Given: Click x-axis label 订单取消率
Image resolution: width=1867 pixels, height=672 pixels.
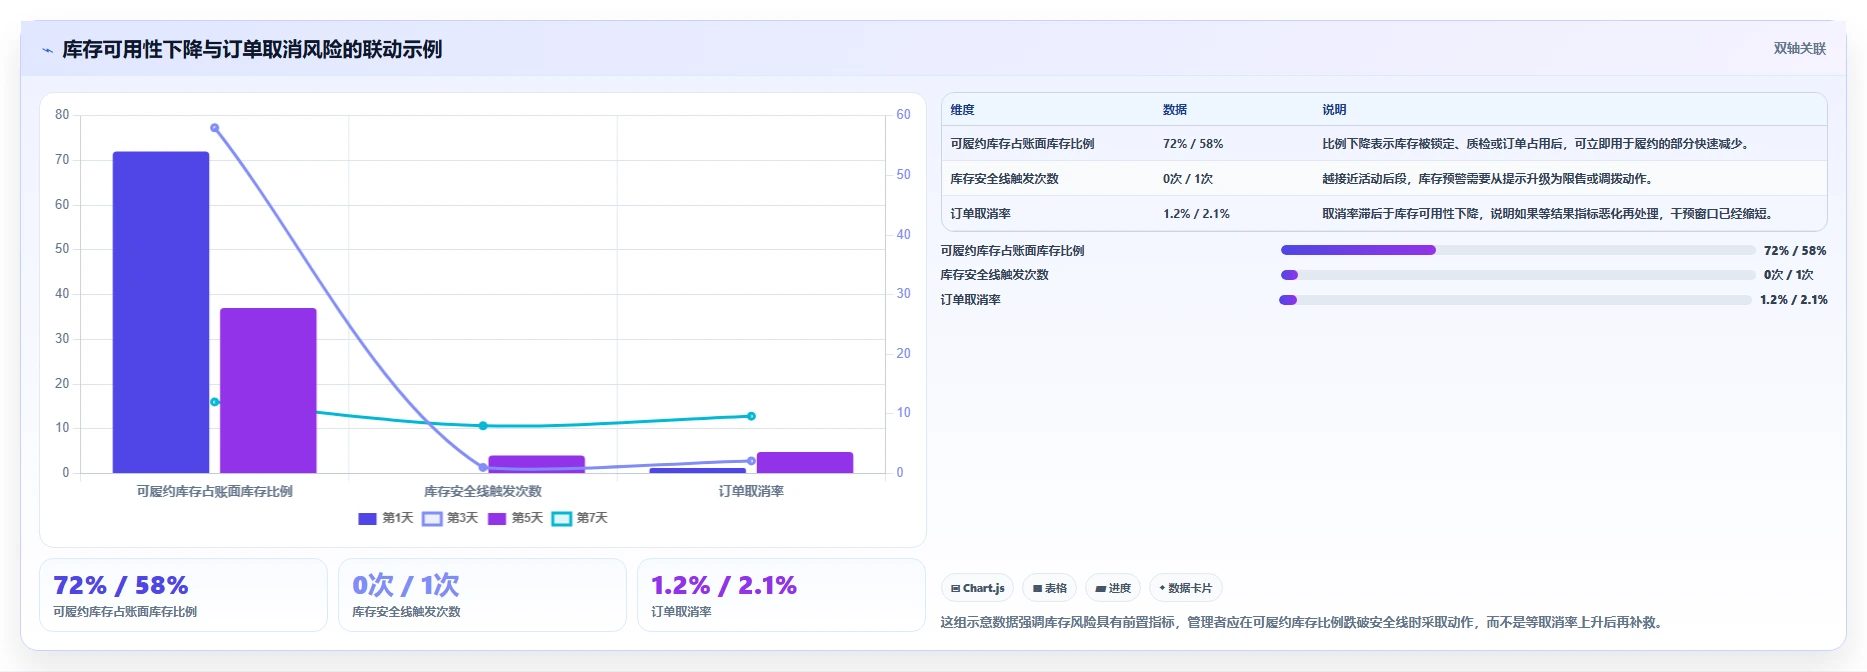Looking at the screenshot, I should (751, 491).
